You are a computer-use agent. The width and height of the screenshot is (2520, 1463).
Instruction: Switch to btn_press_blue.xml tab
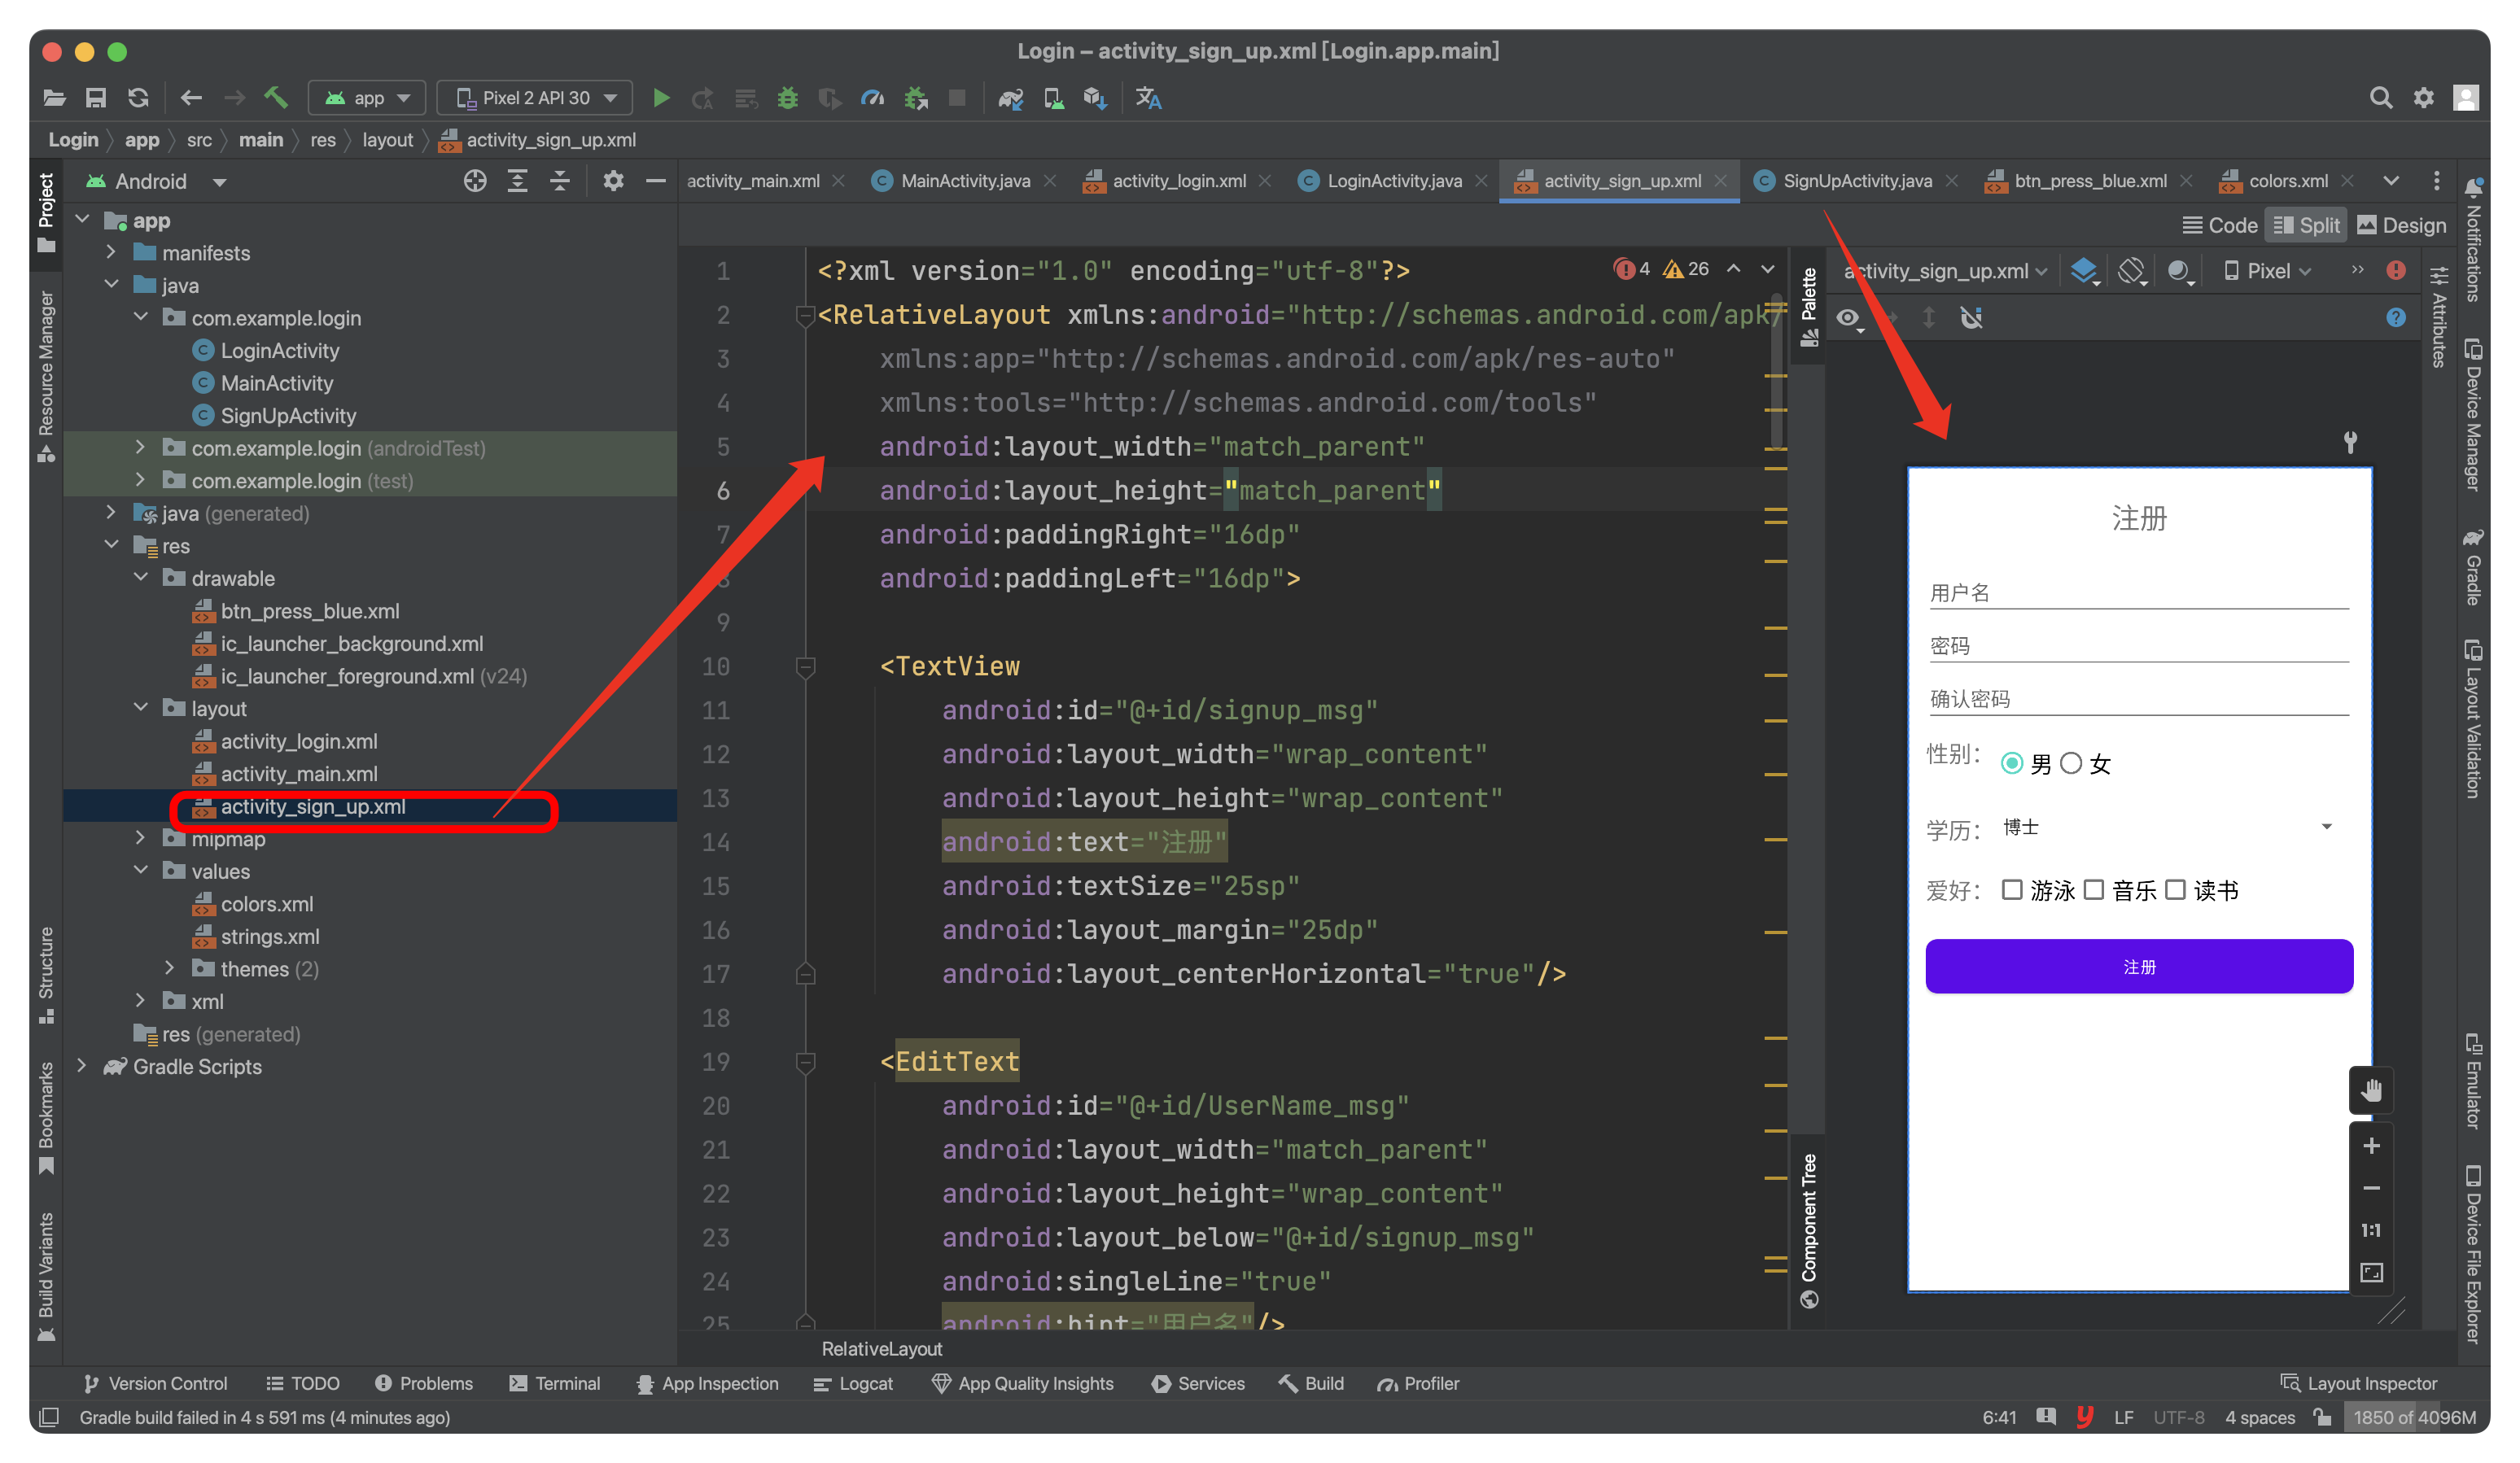coord(2090,181)
